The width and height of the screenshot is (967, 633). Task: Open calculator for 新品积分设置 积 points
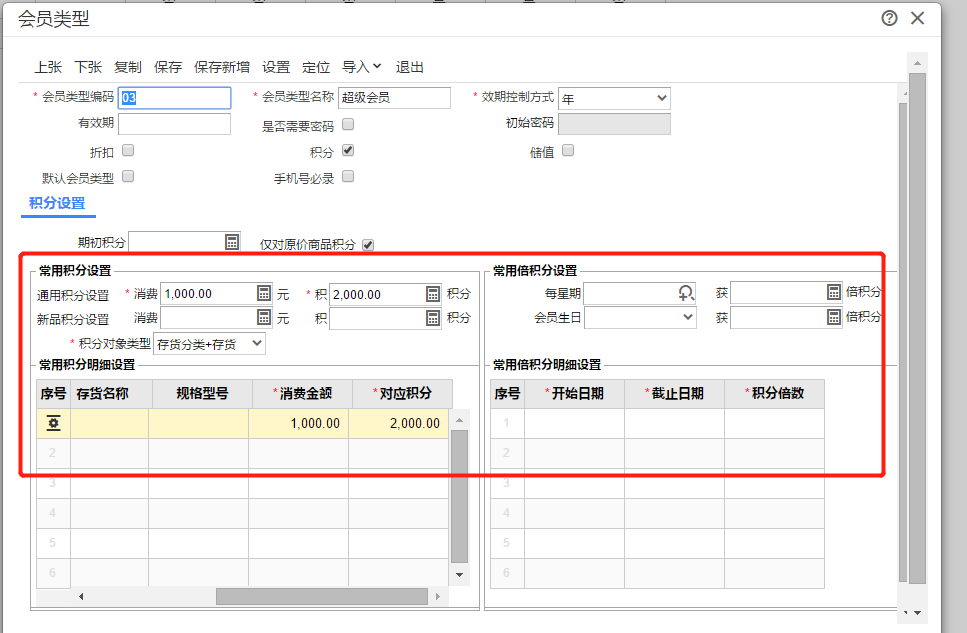click(433, 318)
